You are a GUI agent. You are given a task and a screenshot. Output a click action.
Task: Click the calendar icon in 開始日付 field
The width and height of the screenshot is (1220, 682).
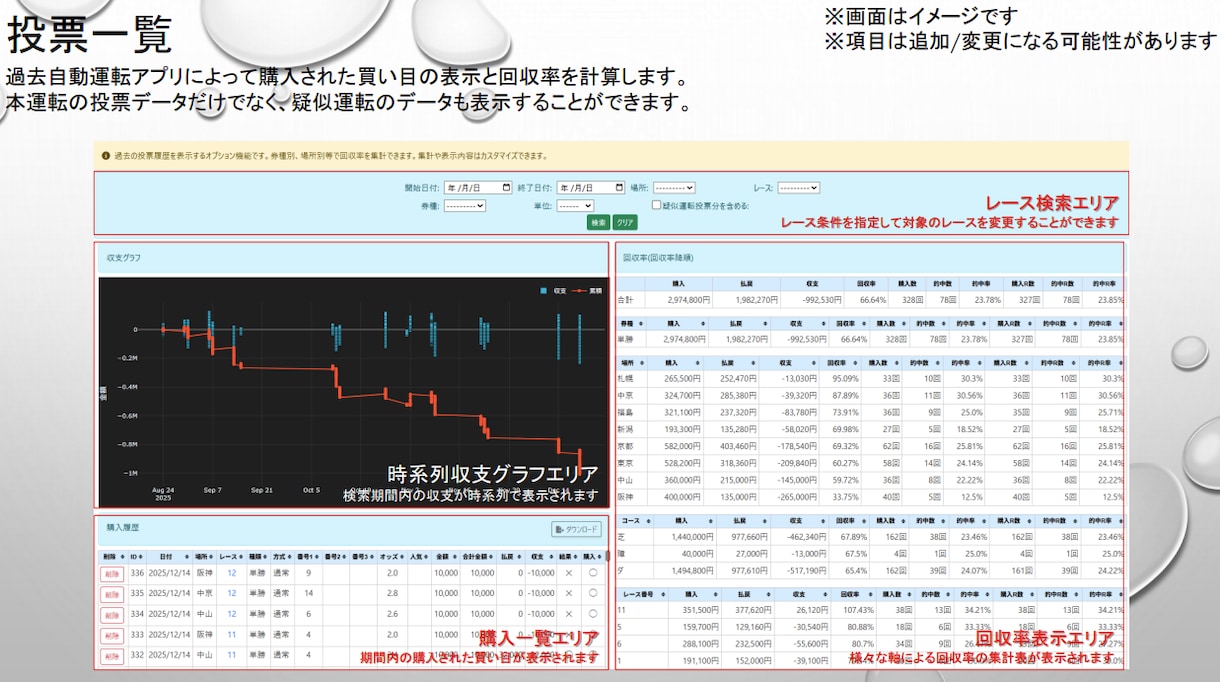coord(505,187)
